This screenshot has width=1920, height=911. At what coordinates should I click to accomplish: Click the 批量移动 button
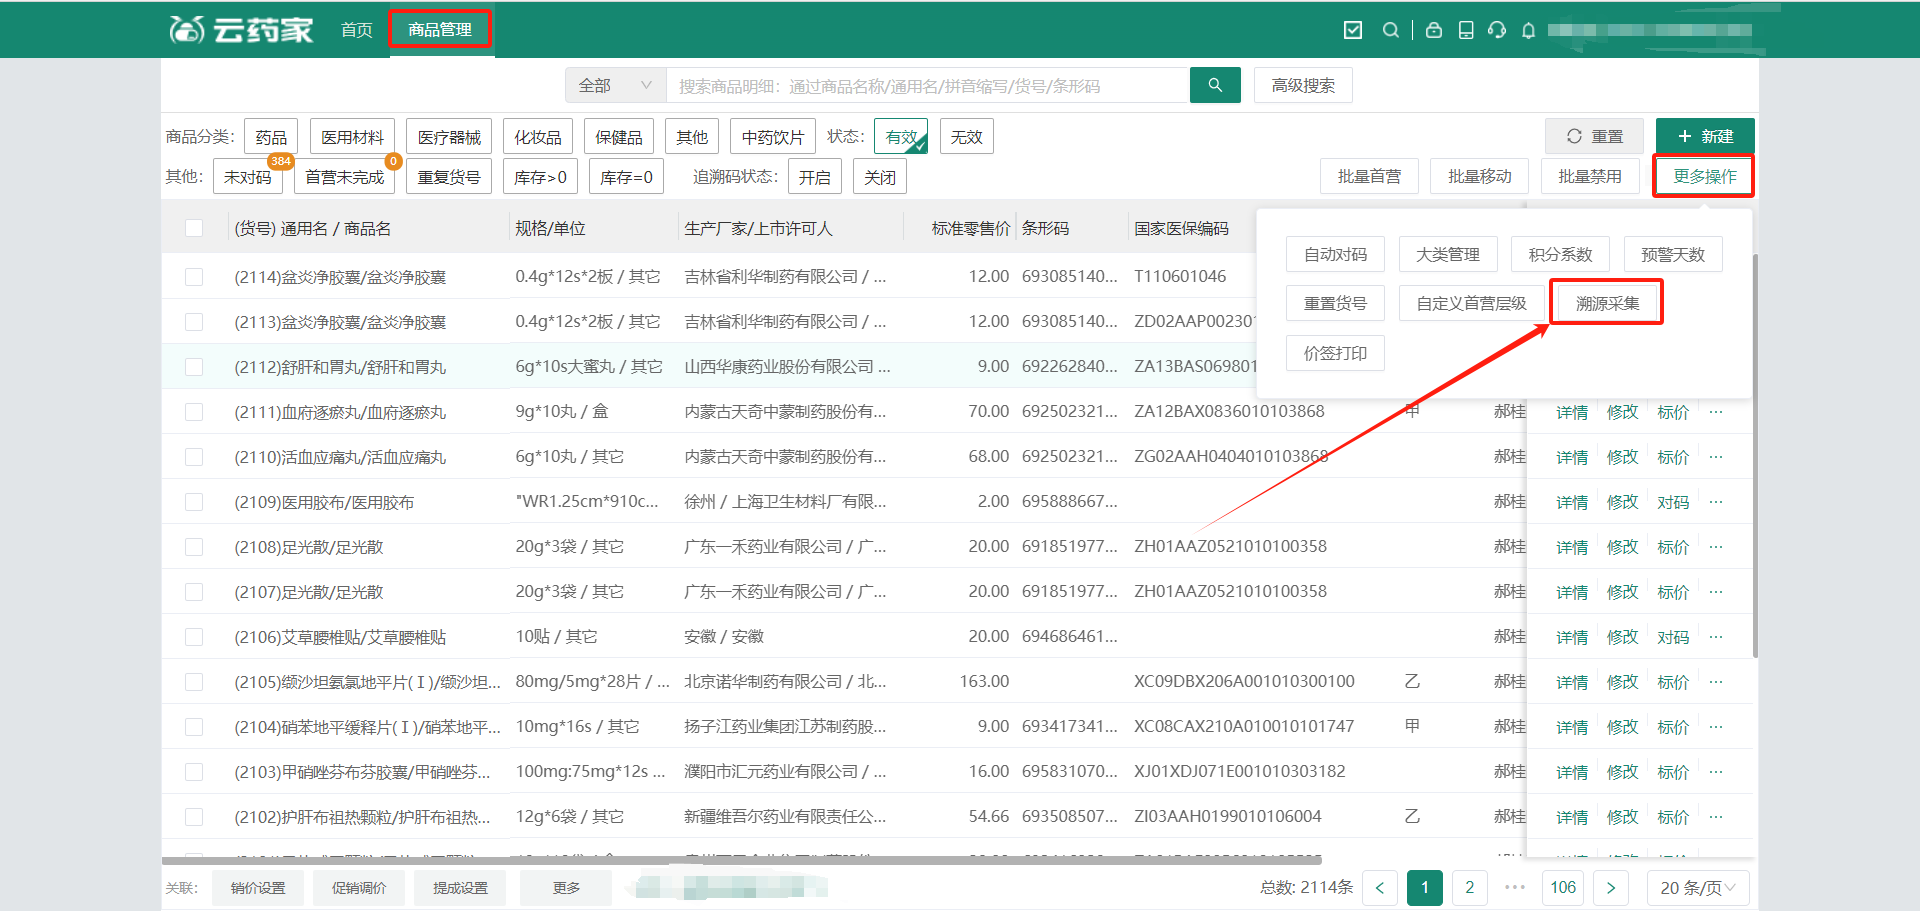[1480, 177]
